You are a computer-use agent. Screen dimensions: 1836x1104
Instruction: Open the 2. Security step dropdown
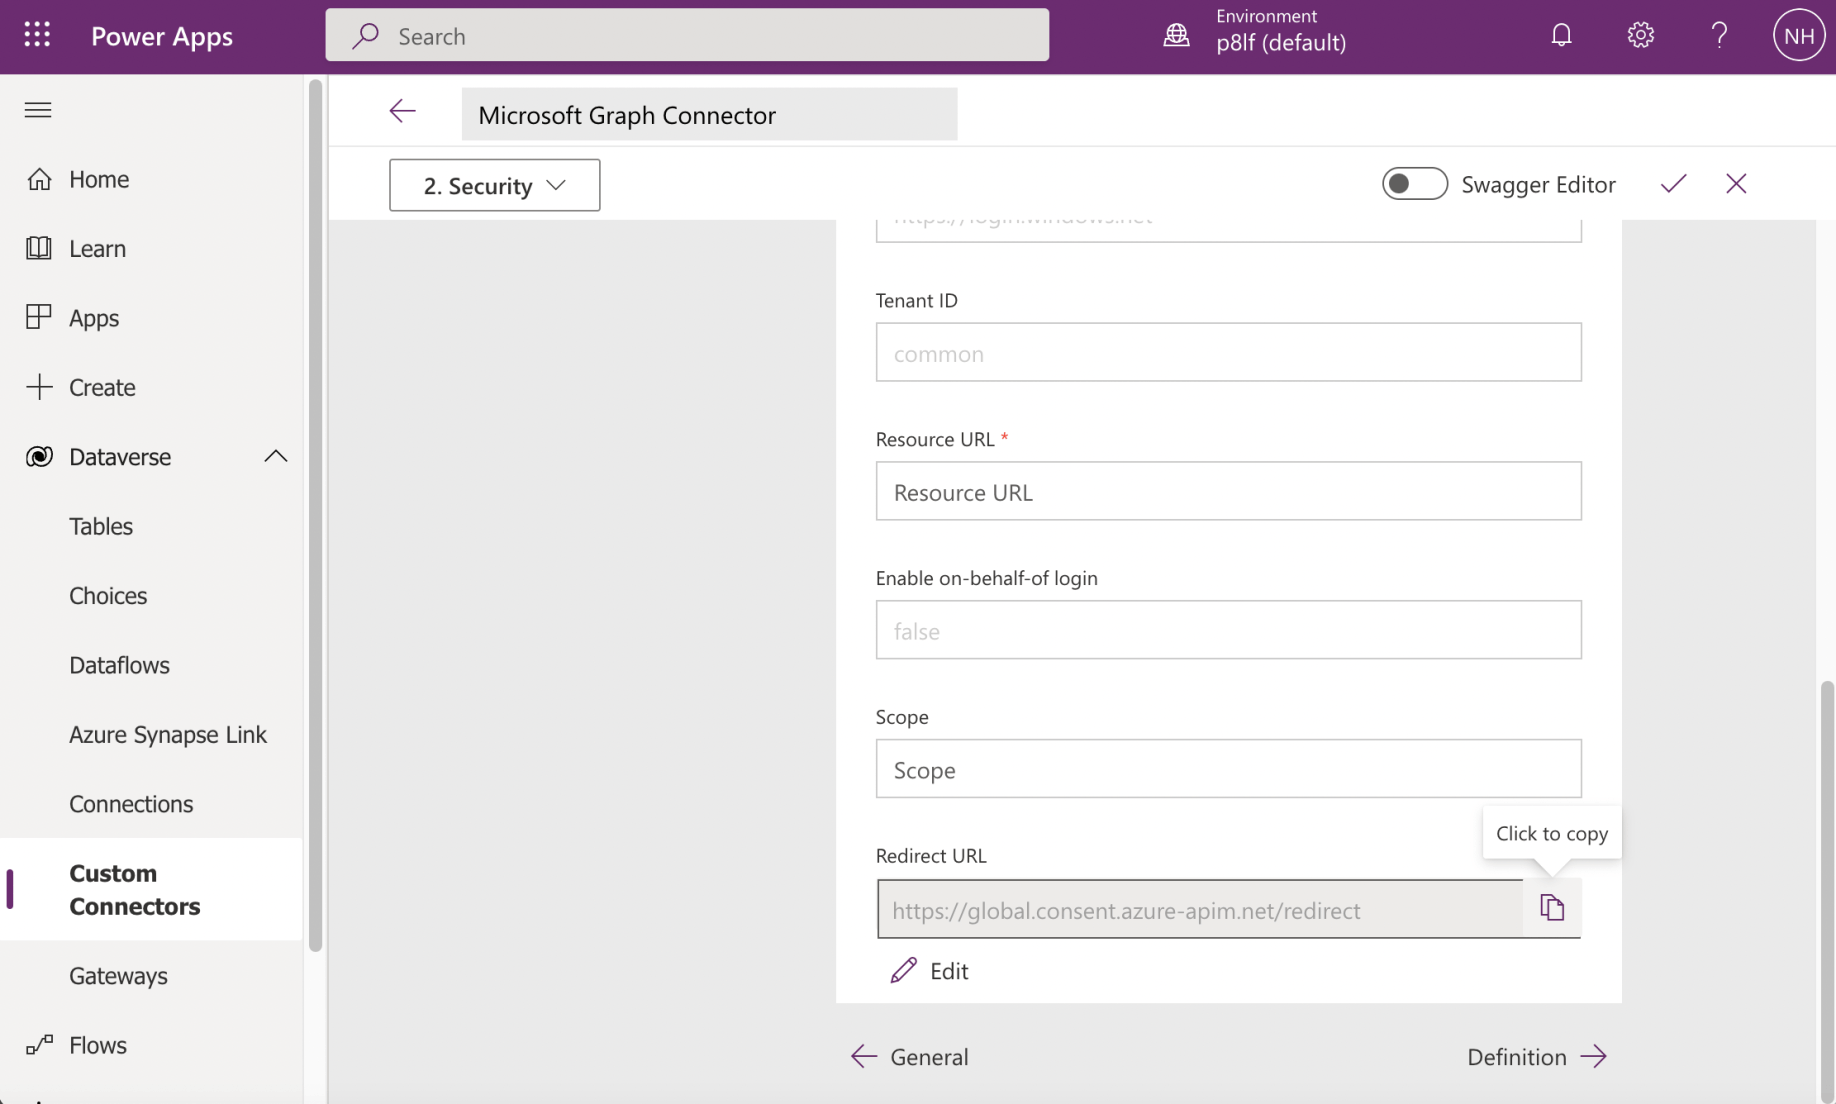pyautogui.click(x=494, y=185)
